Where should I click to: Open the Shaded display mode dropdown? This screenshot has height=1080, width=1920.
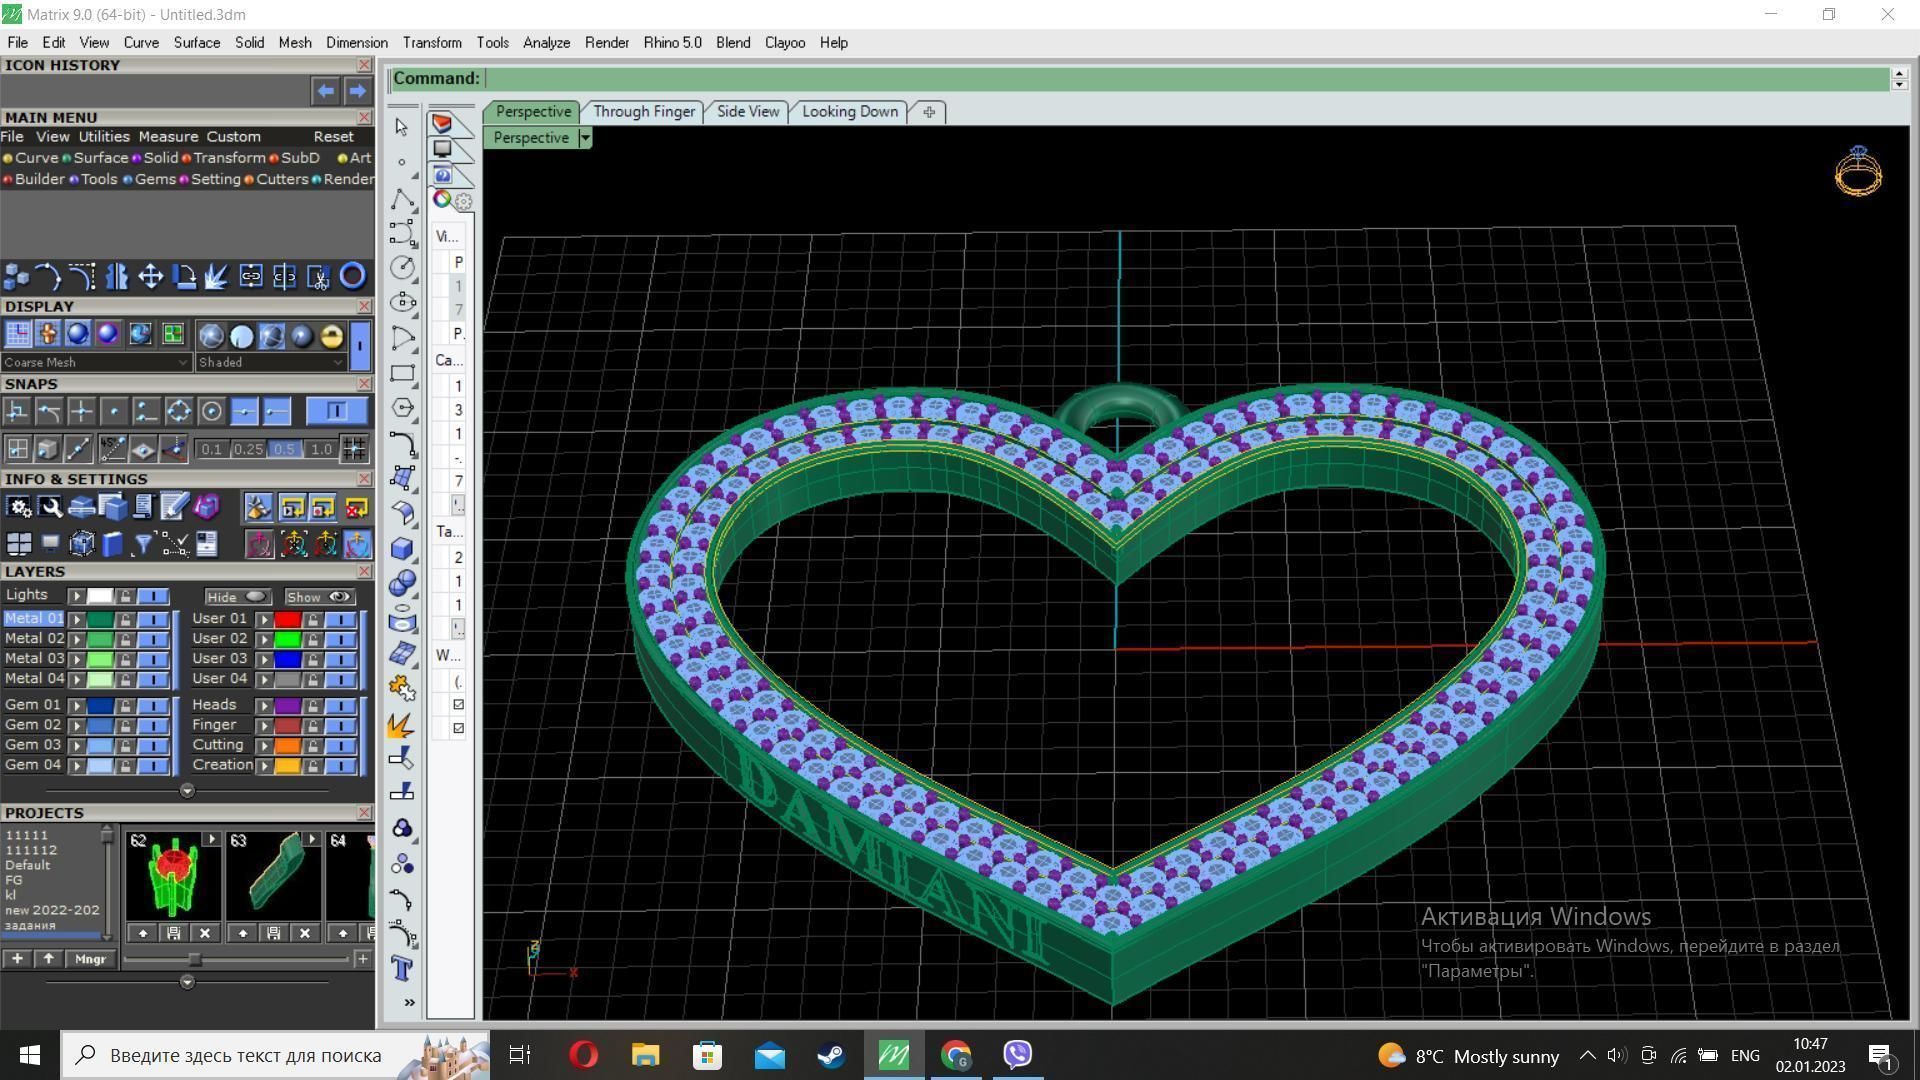coord(271,362)
